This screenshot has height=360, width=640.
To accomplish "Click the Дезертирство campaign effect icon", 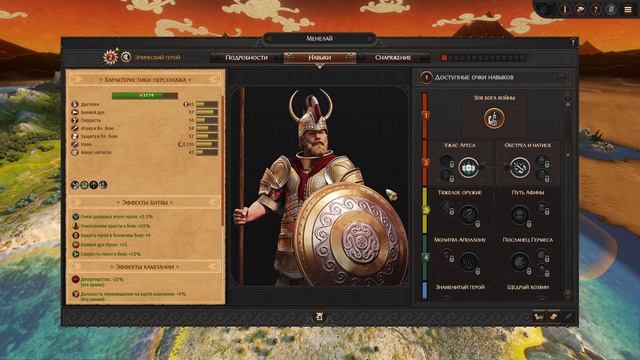I will click(76, 280).
